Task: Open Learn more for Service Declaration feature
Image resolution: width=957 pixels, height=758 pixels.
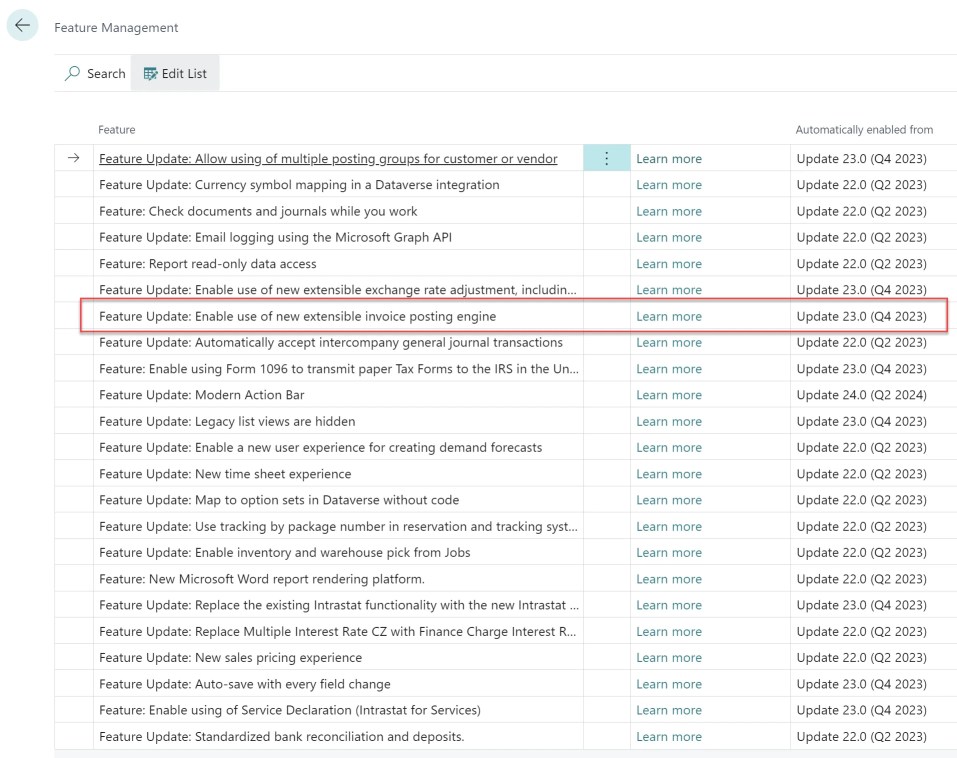Action: click(x=669, y=710)
